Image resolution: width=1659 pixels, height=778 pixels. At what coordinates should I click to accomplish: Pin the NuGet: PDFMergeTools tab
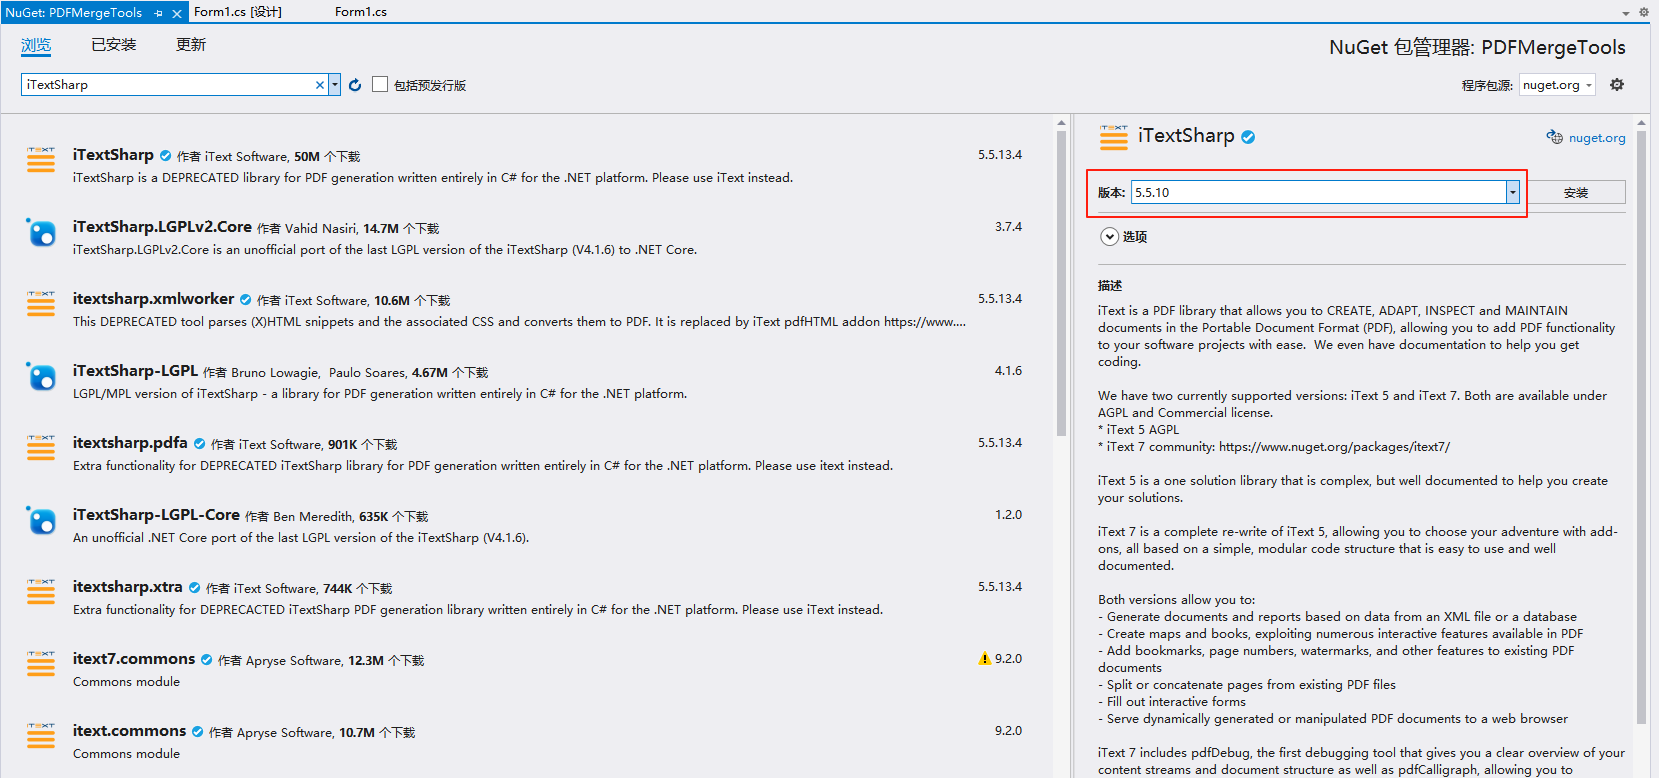(x=159, y=13)
